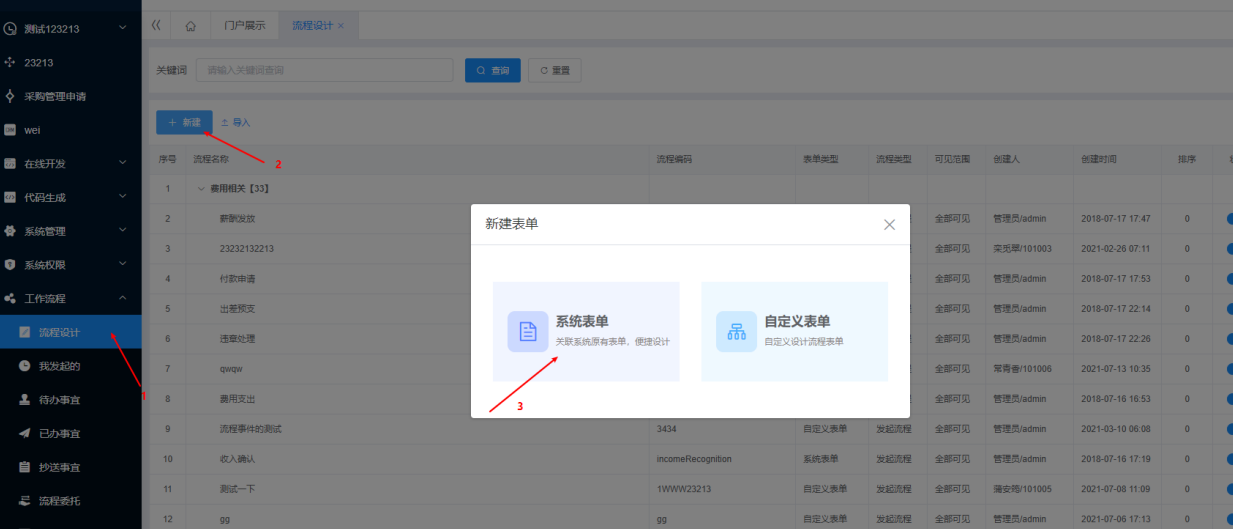Click the 流程设计 edit icon in sidebar
This screenshot has height=529, width=1233.
coord(25,332)
